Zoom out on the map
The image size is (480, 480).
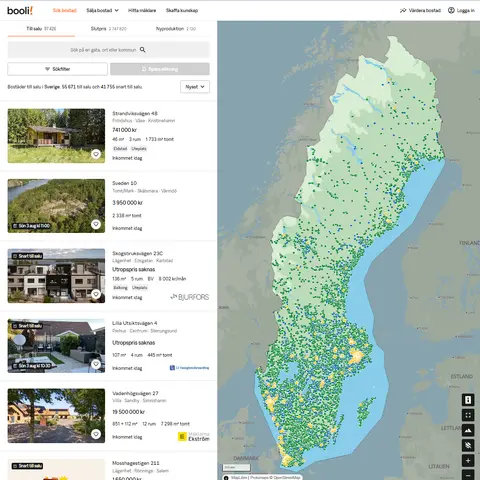point(468,475)
